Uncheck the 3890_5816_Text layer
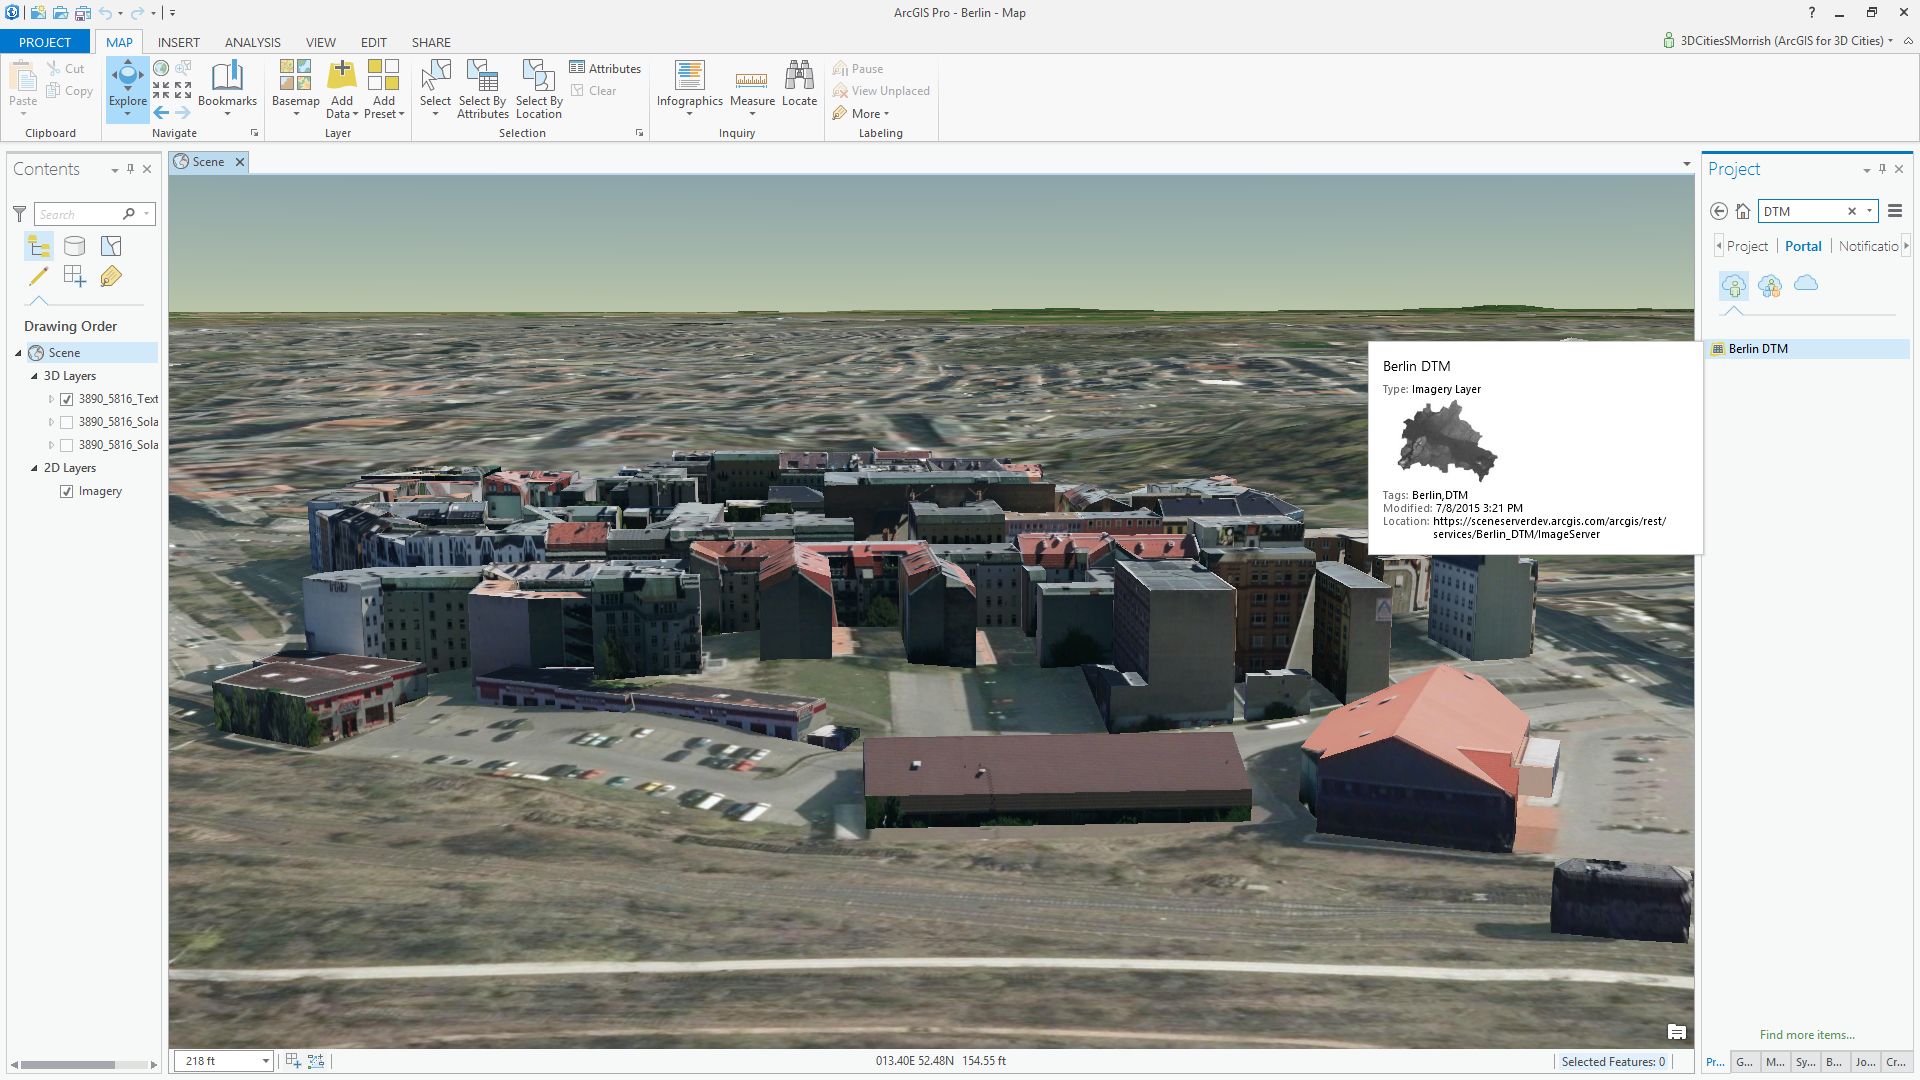The width and height of the screenshot is (1920, 1080). (67, 399)
